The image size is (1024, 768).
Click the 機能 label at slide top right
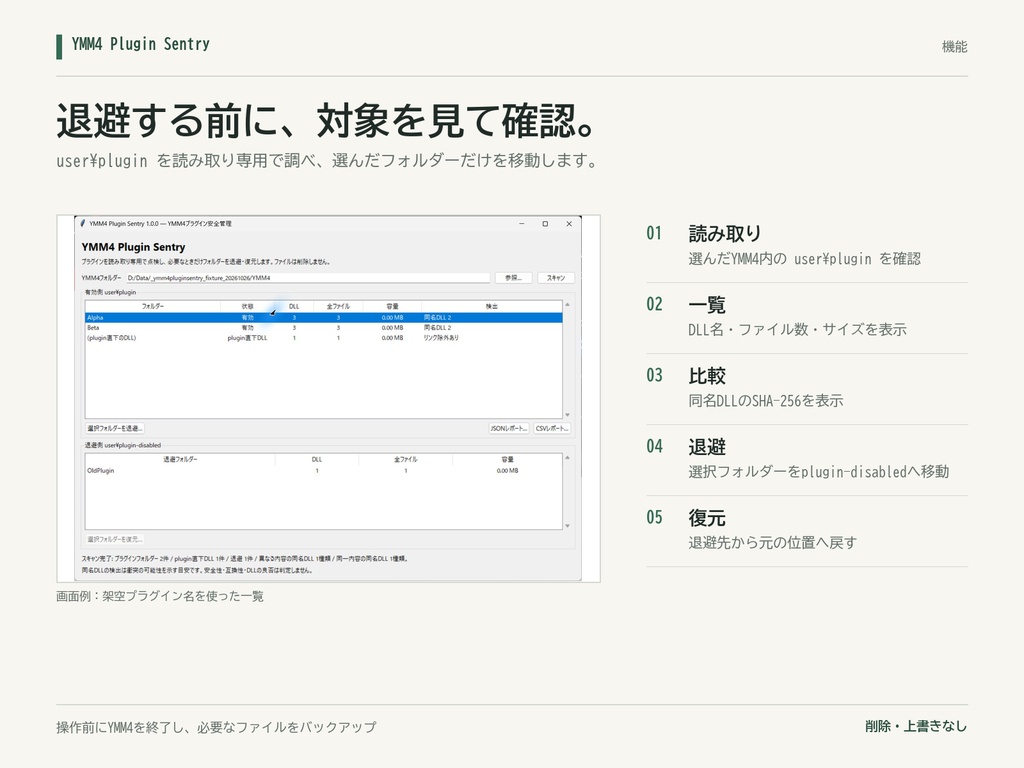pyautogui.click(x=955, y=46)
